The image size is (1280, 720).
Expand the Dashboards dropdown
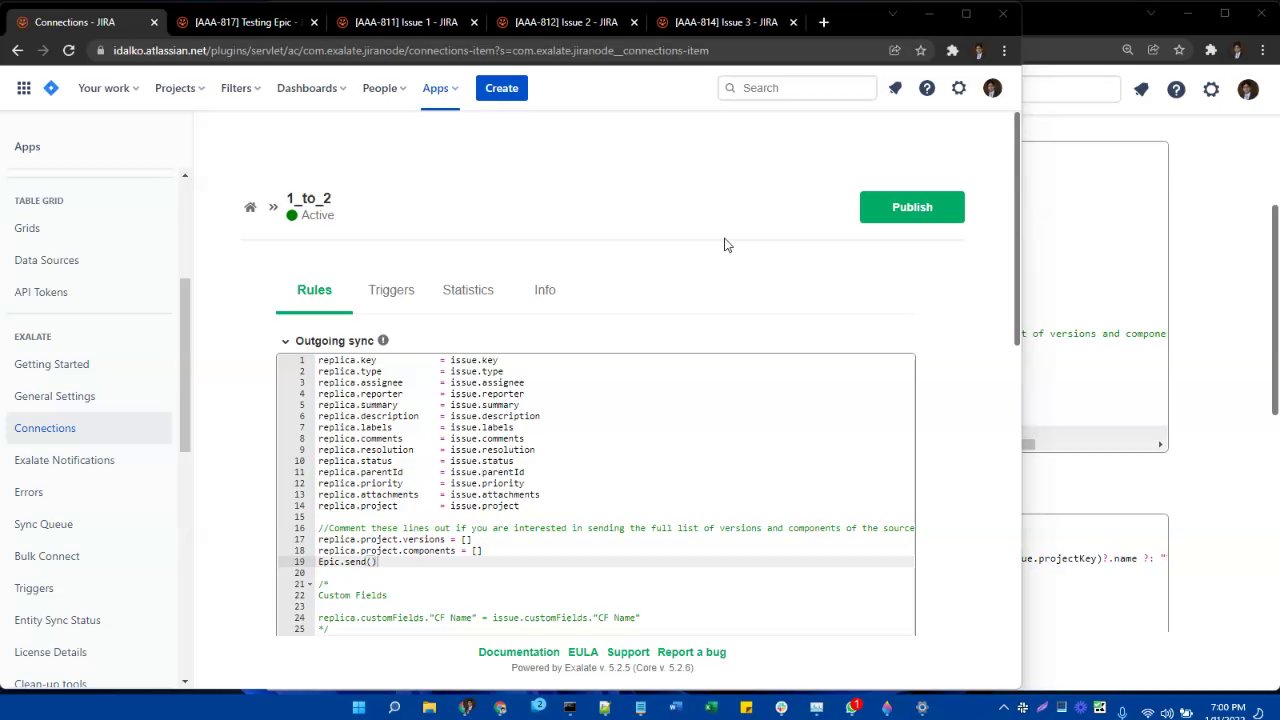point(312,88)
